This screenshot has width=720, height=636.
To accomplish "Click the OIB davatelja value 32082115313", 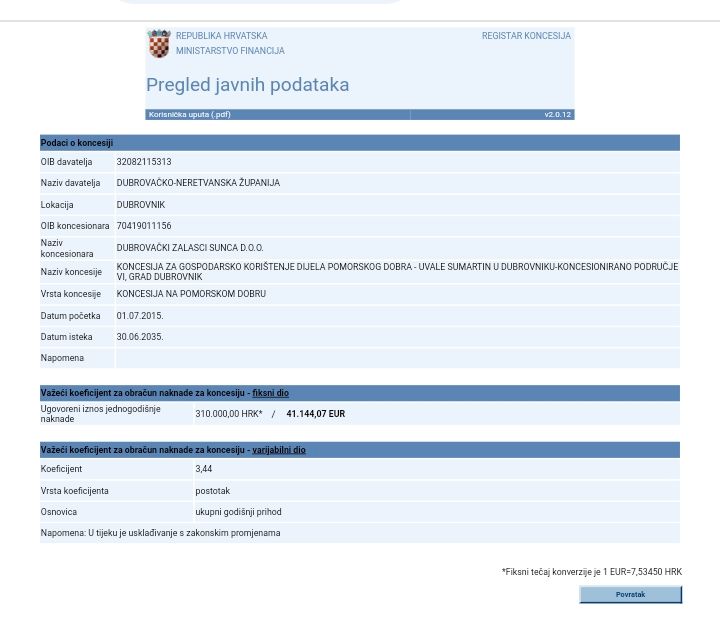I will pyautogui.click(x=143, y=162).
